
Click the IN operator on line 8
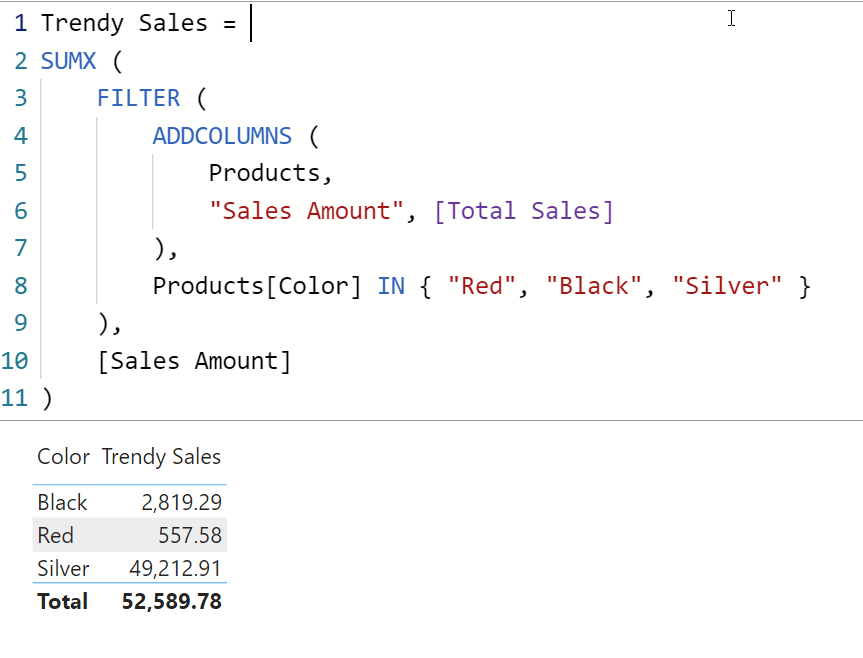point(391,286)
